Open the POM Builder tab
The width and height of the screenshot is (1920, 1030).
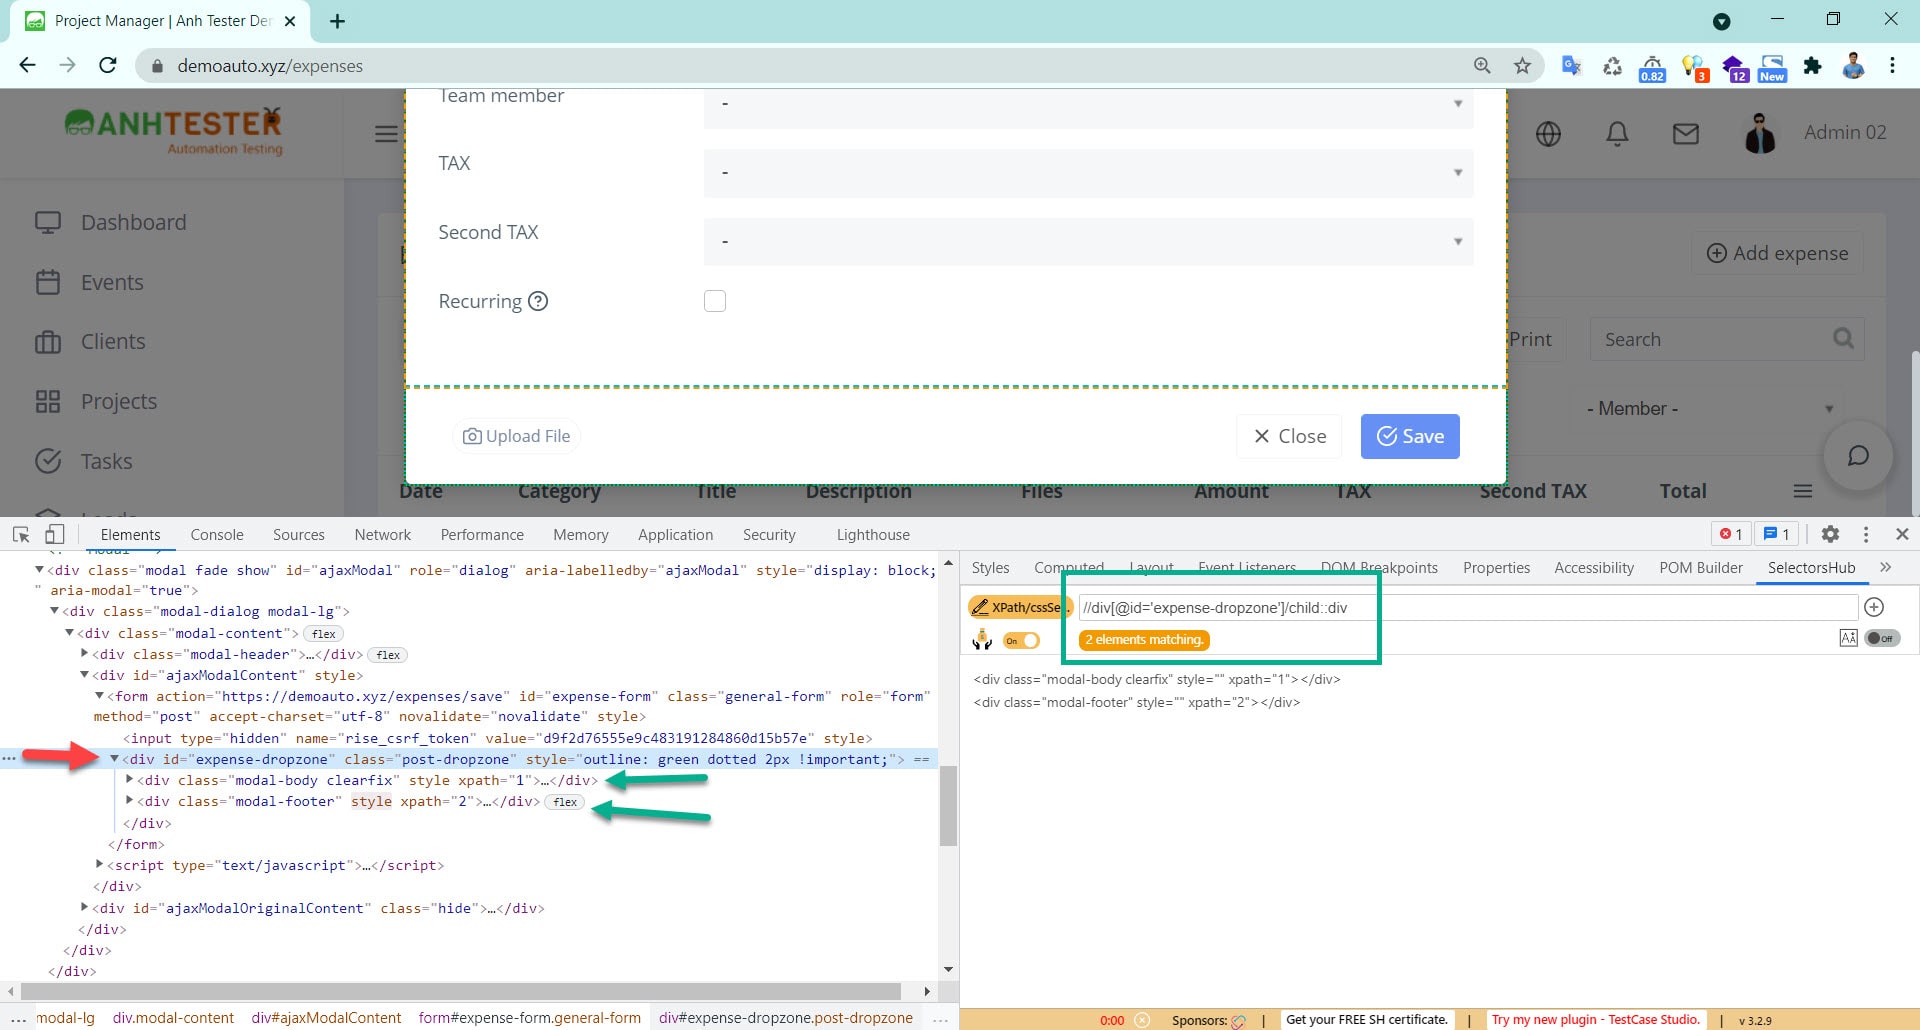point(1701,568)
